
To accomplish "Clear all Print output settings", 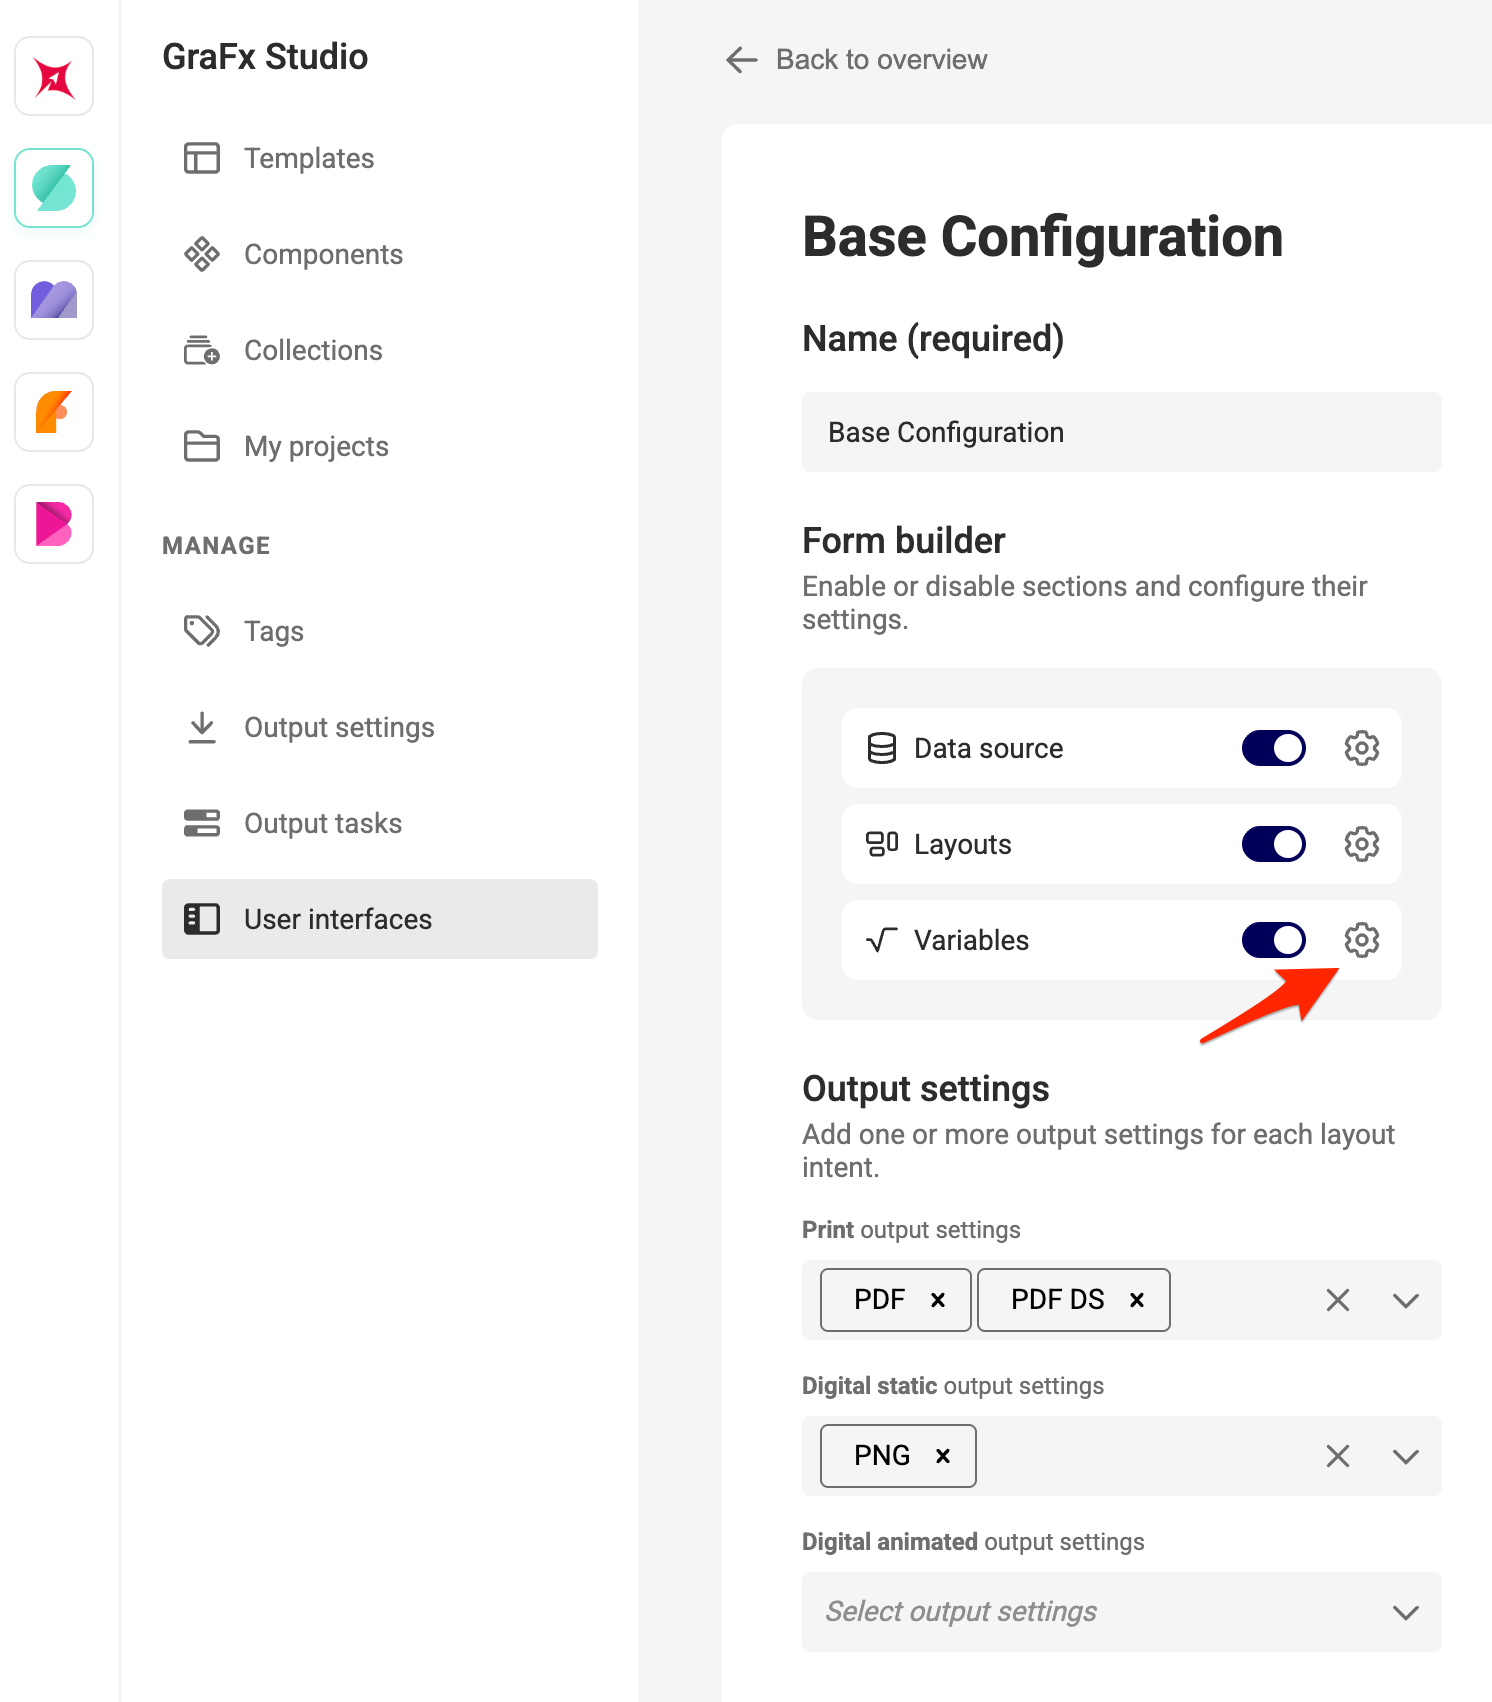I will [1338, 1300].
